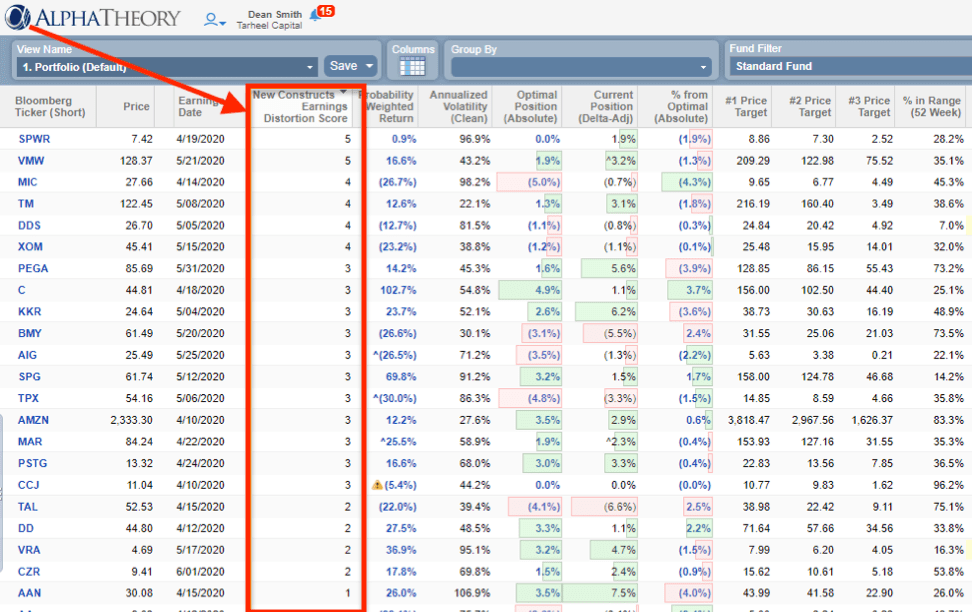Open the AMZN ticker link
Viewport: 972px width, 612px height.
33,420
